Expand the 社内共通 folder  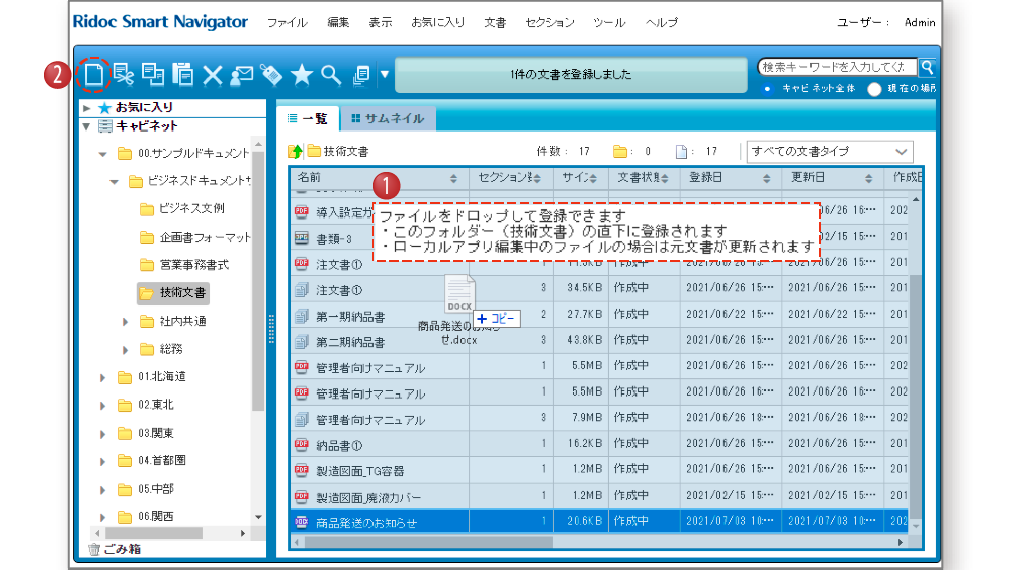point(125,321)
